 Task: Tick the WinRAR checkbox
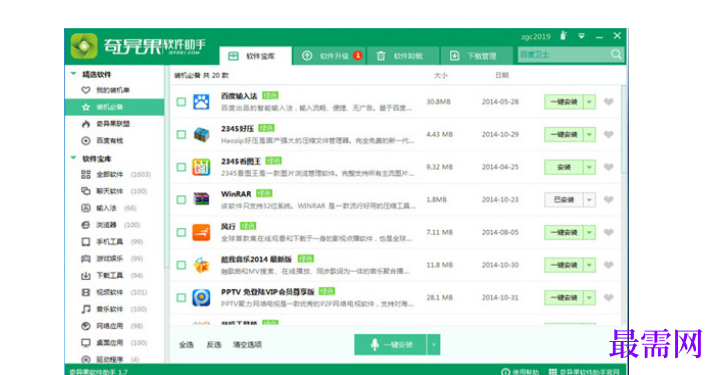coord(181,199)
